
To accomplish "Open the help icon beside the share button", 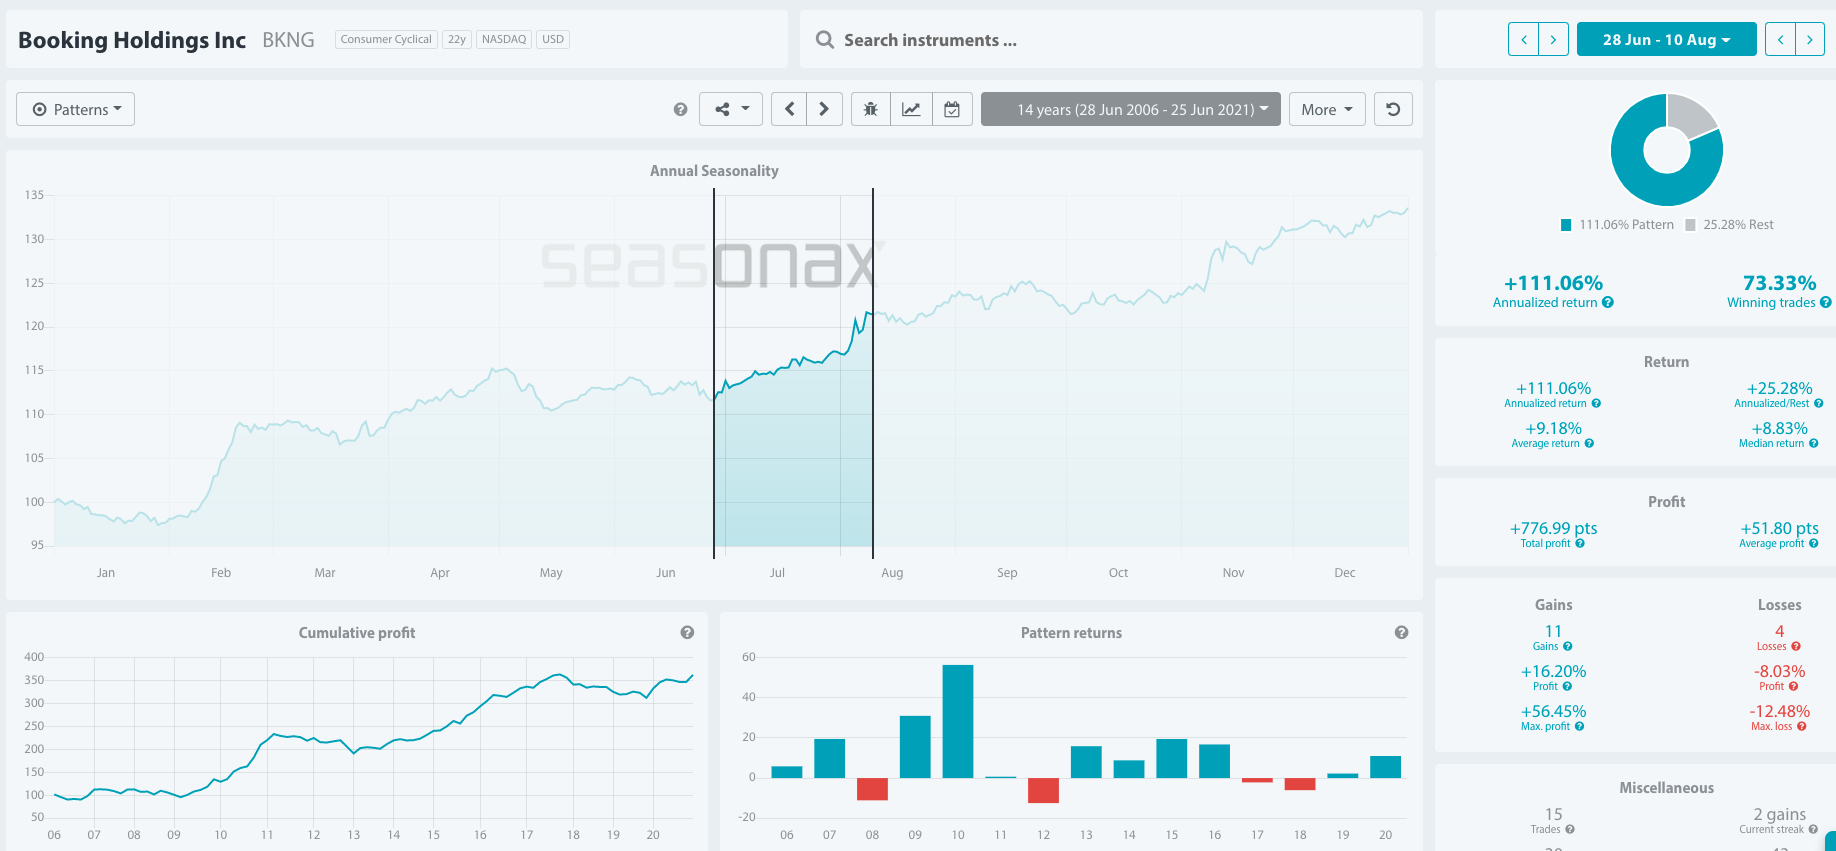I will [681, 110].
